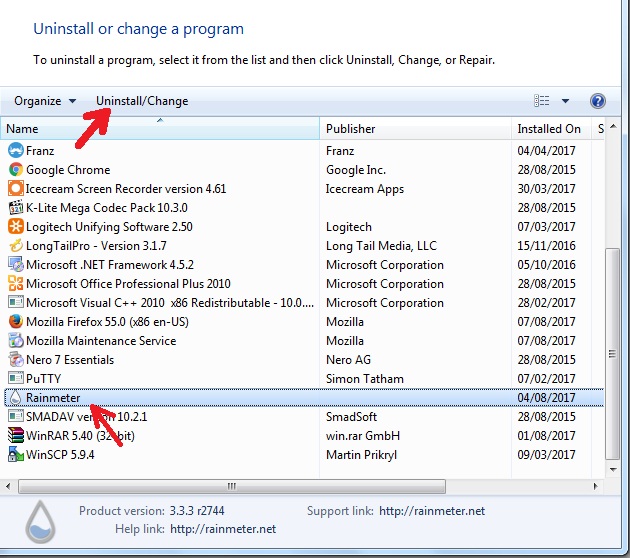Click the win.rar GmbH publisher cell

tap(363, 435)
